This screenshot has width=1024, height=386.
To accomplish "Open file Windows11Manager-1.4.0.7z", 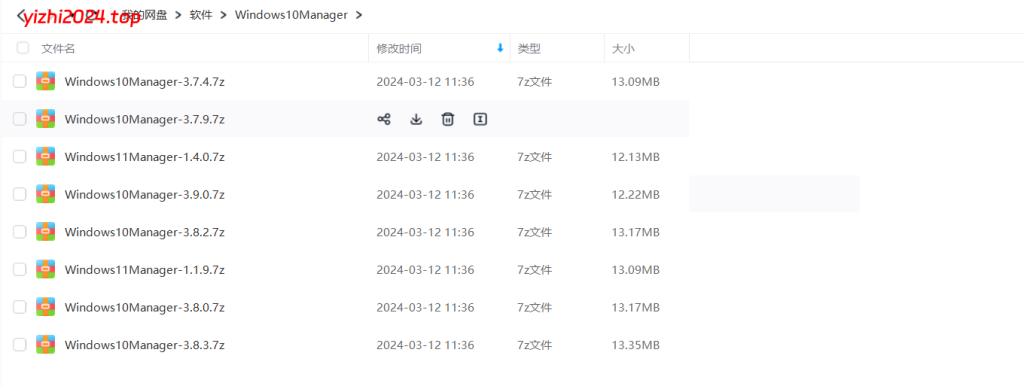I will tap(144, 157).
